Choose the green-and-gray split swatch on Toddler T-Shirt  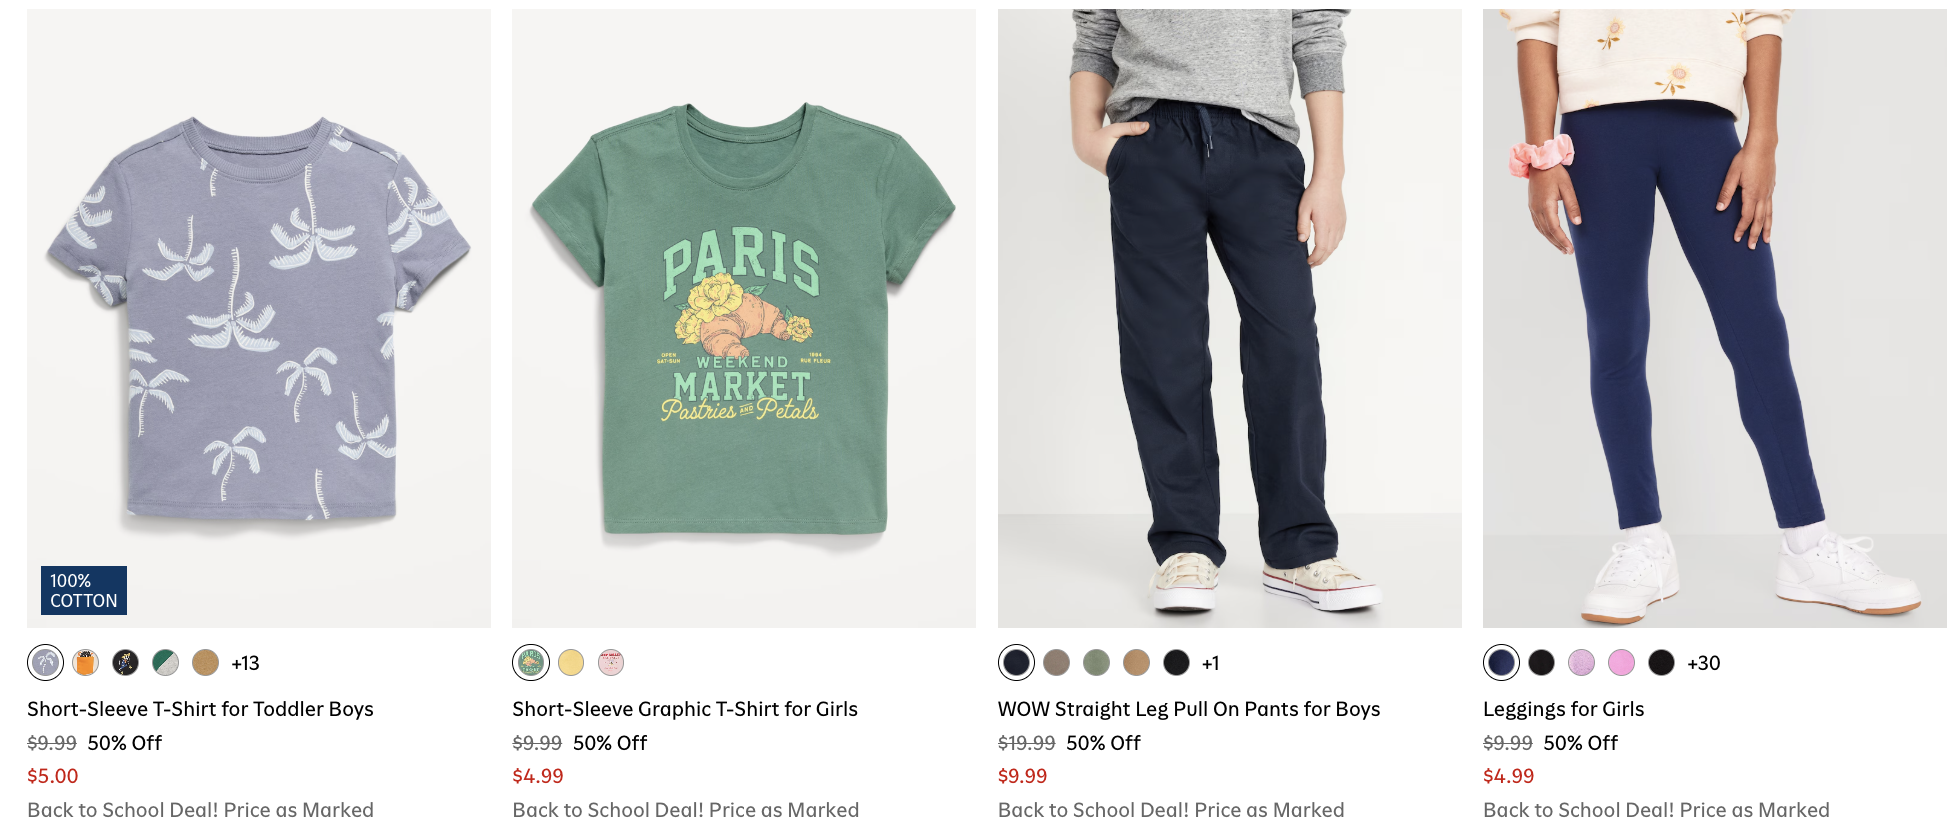point(165,662)
